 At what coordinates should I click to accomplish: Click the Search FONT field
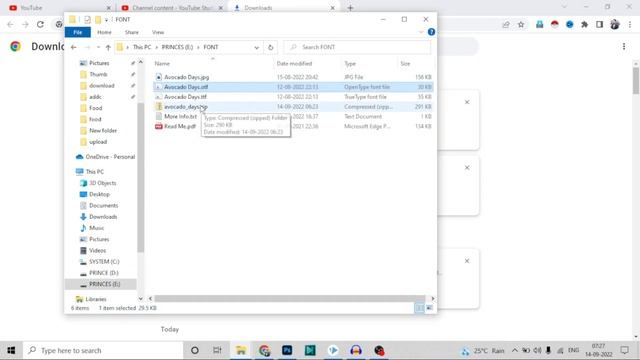pos(357,47)
